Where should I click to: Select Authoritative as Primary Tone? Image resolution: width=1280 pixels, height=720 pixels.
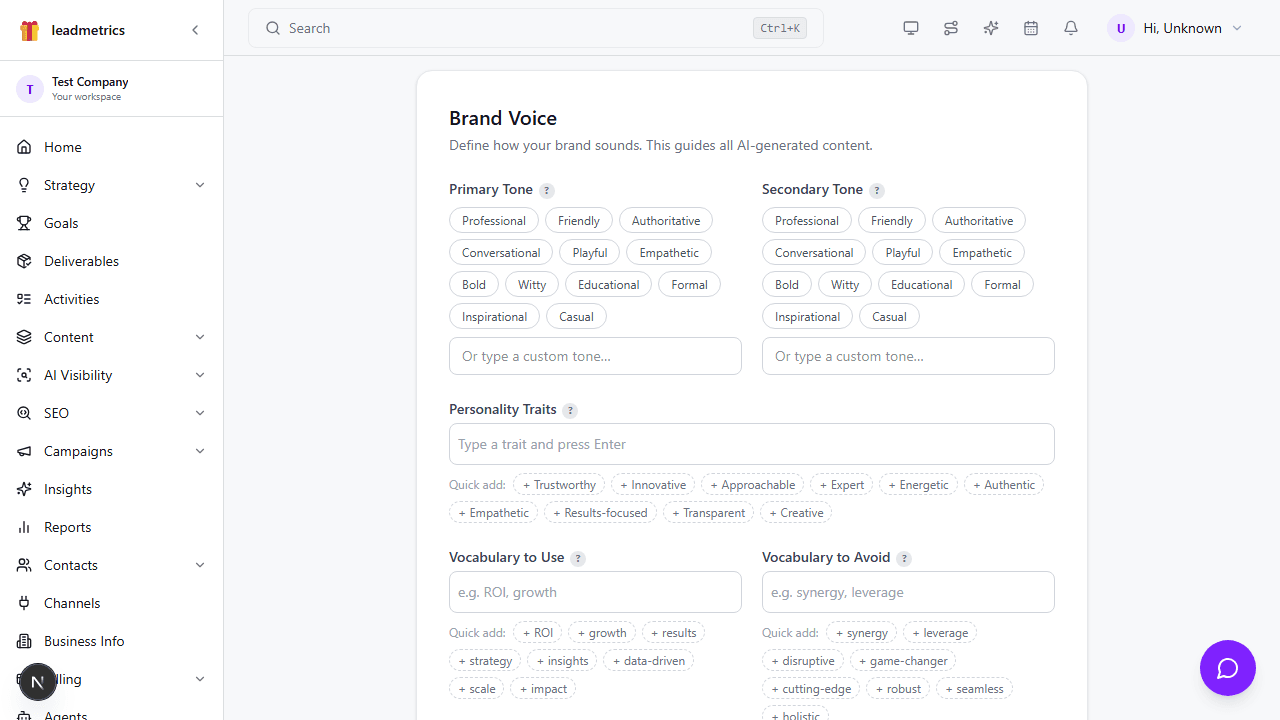(x=666, y=221)
